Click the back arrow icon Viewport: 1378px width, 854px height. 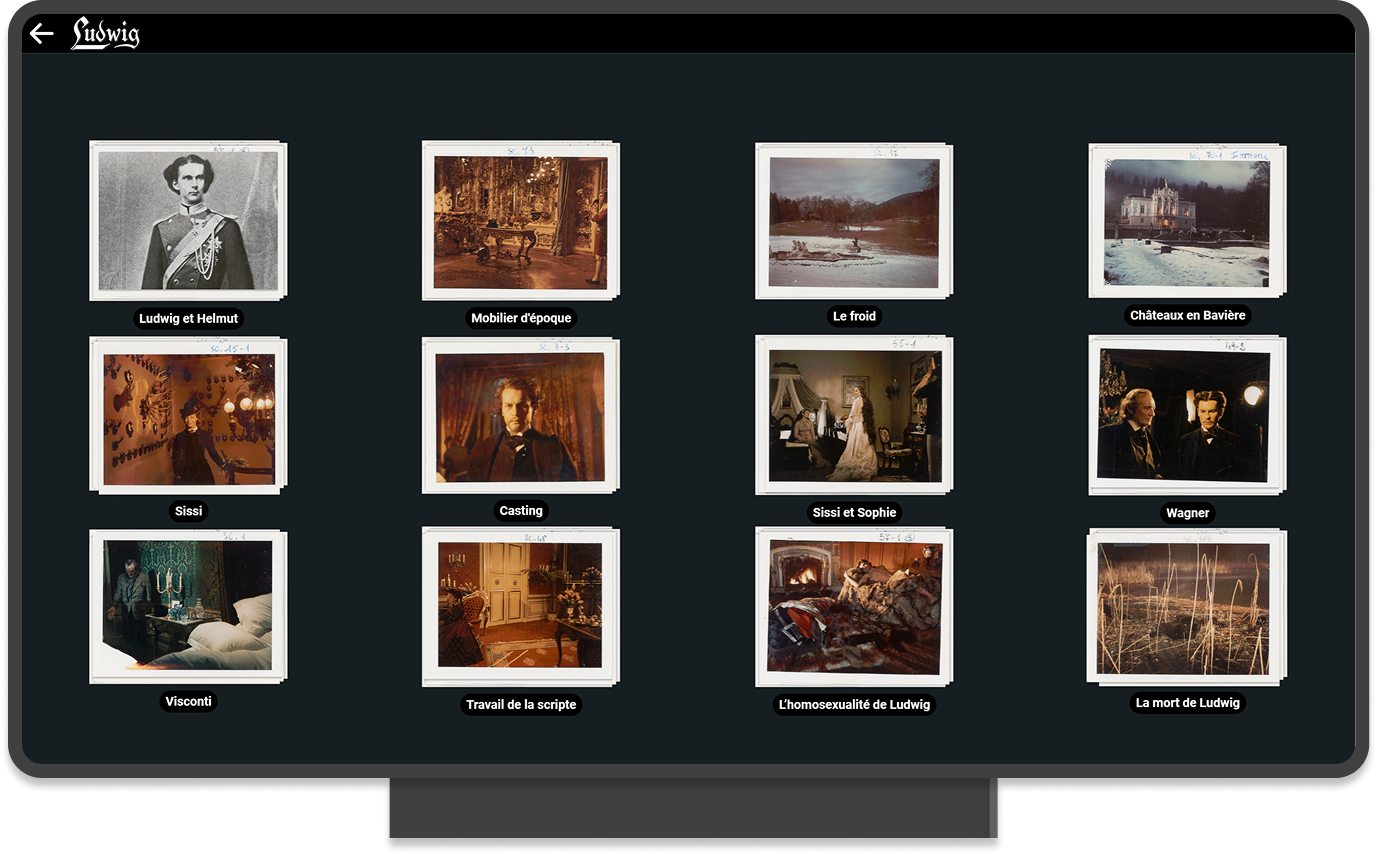(x=41, y=34)
